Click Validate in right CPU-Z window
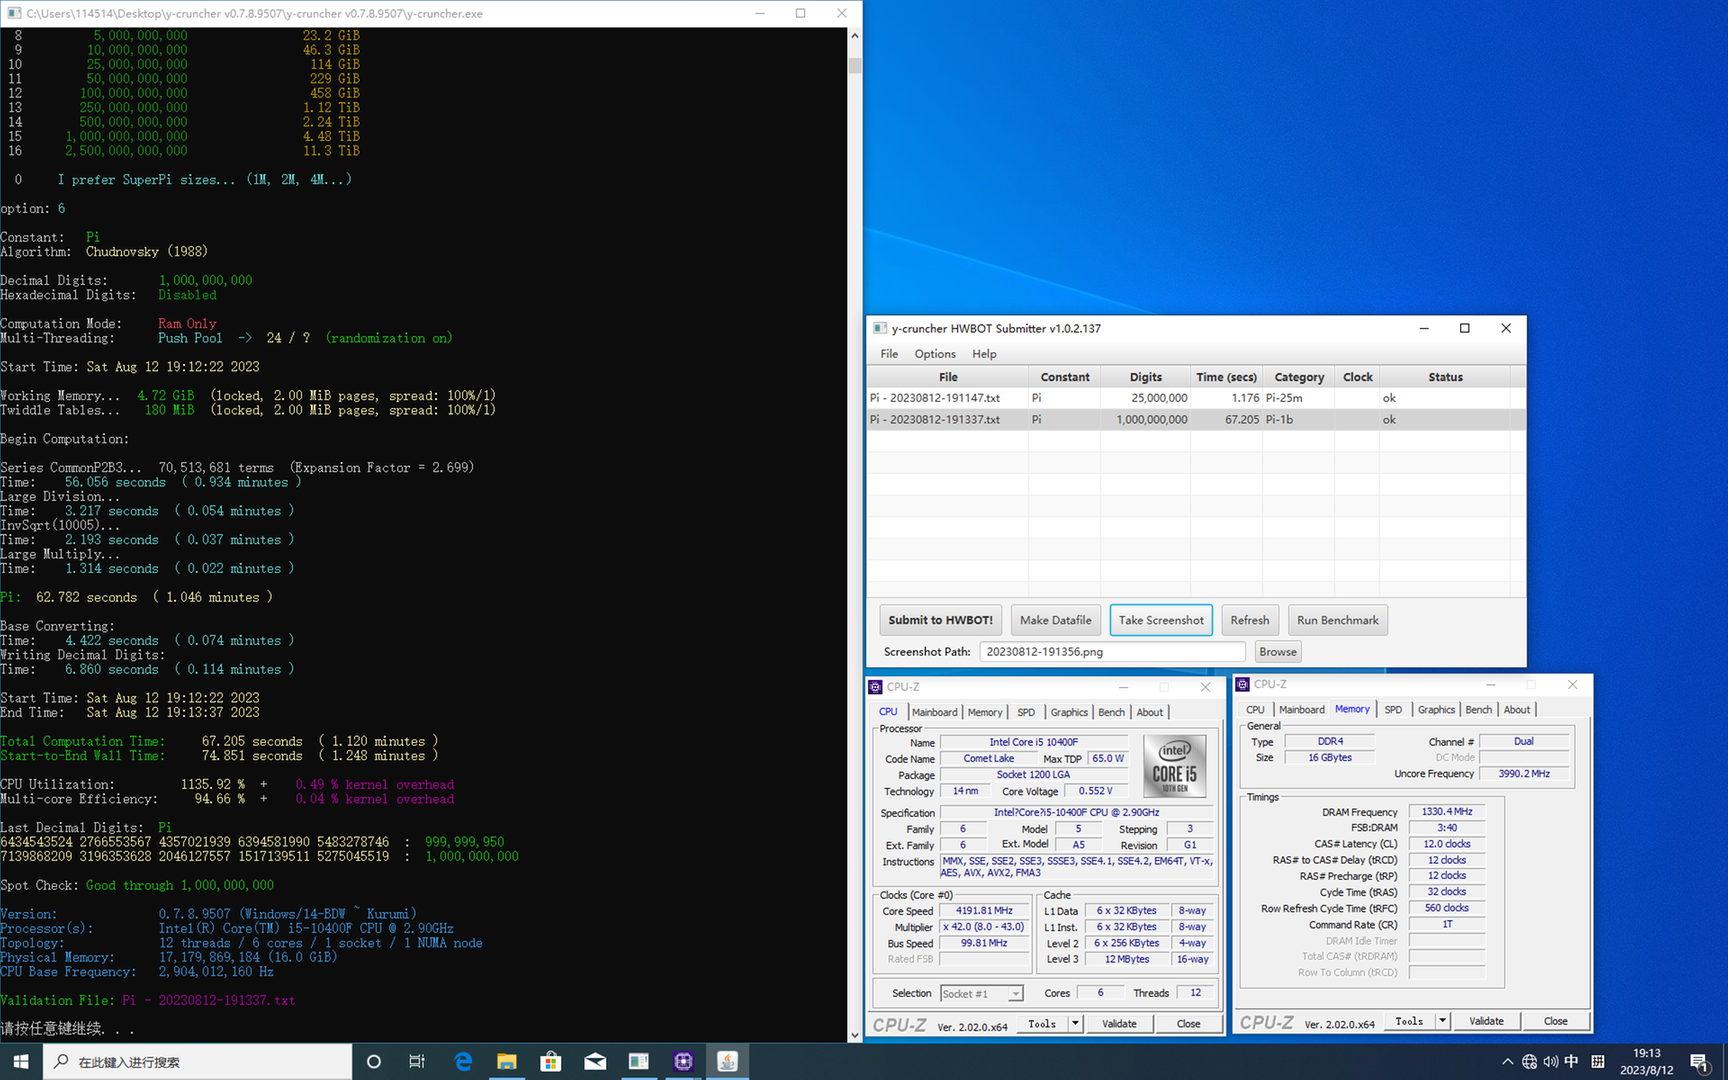Screen dimensions: 1728x1080 (x=1486, y=1021)
